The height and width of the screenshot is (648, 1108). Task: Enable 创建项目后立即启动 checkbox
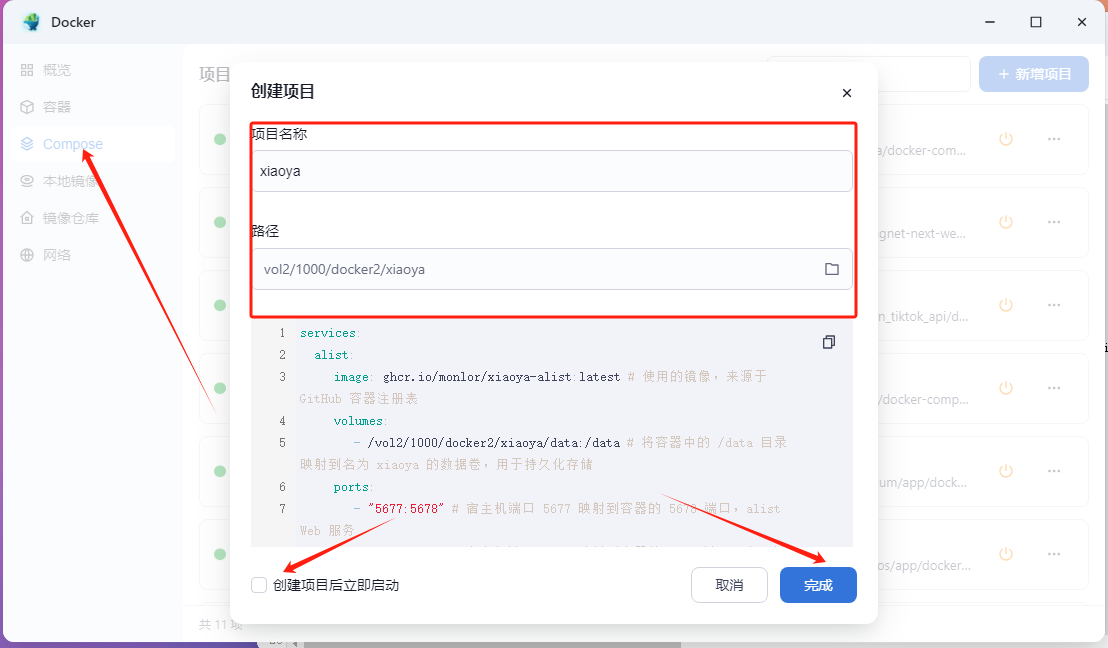259,585
